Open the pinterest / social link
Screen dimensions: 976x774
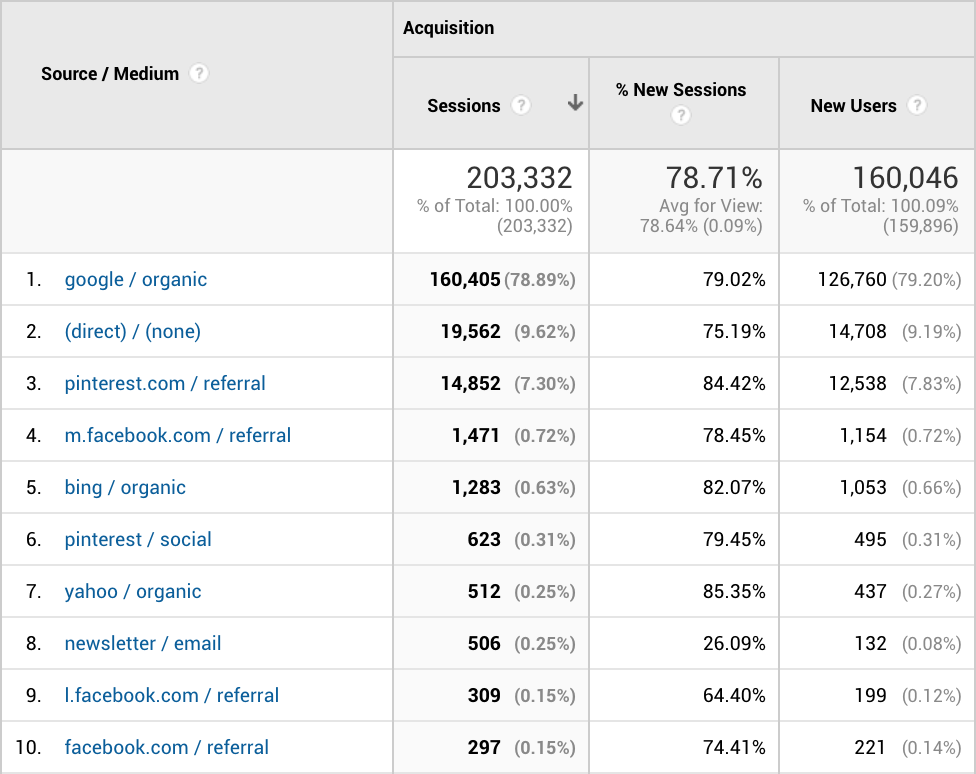138,539
